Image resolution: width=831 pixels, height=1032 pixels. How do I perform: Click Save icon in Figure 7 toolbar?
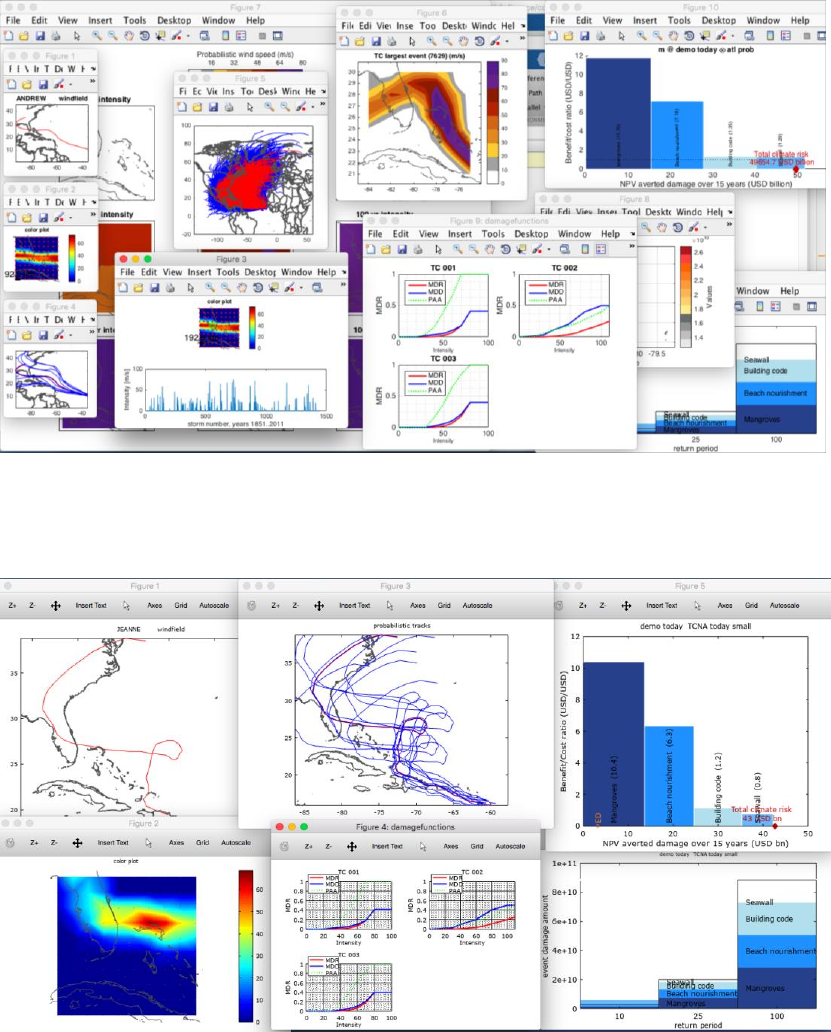40,36
